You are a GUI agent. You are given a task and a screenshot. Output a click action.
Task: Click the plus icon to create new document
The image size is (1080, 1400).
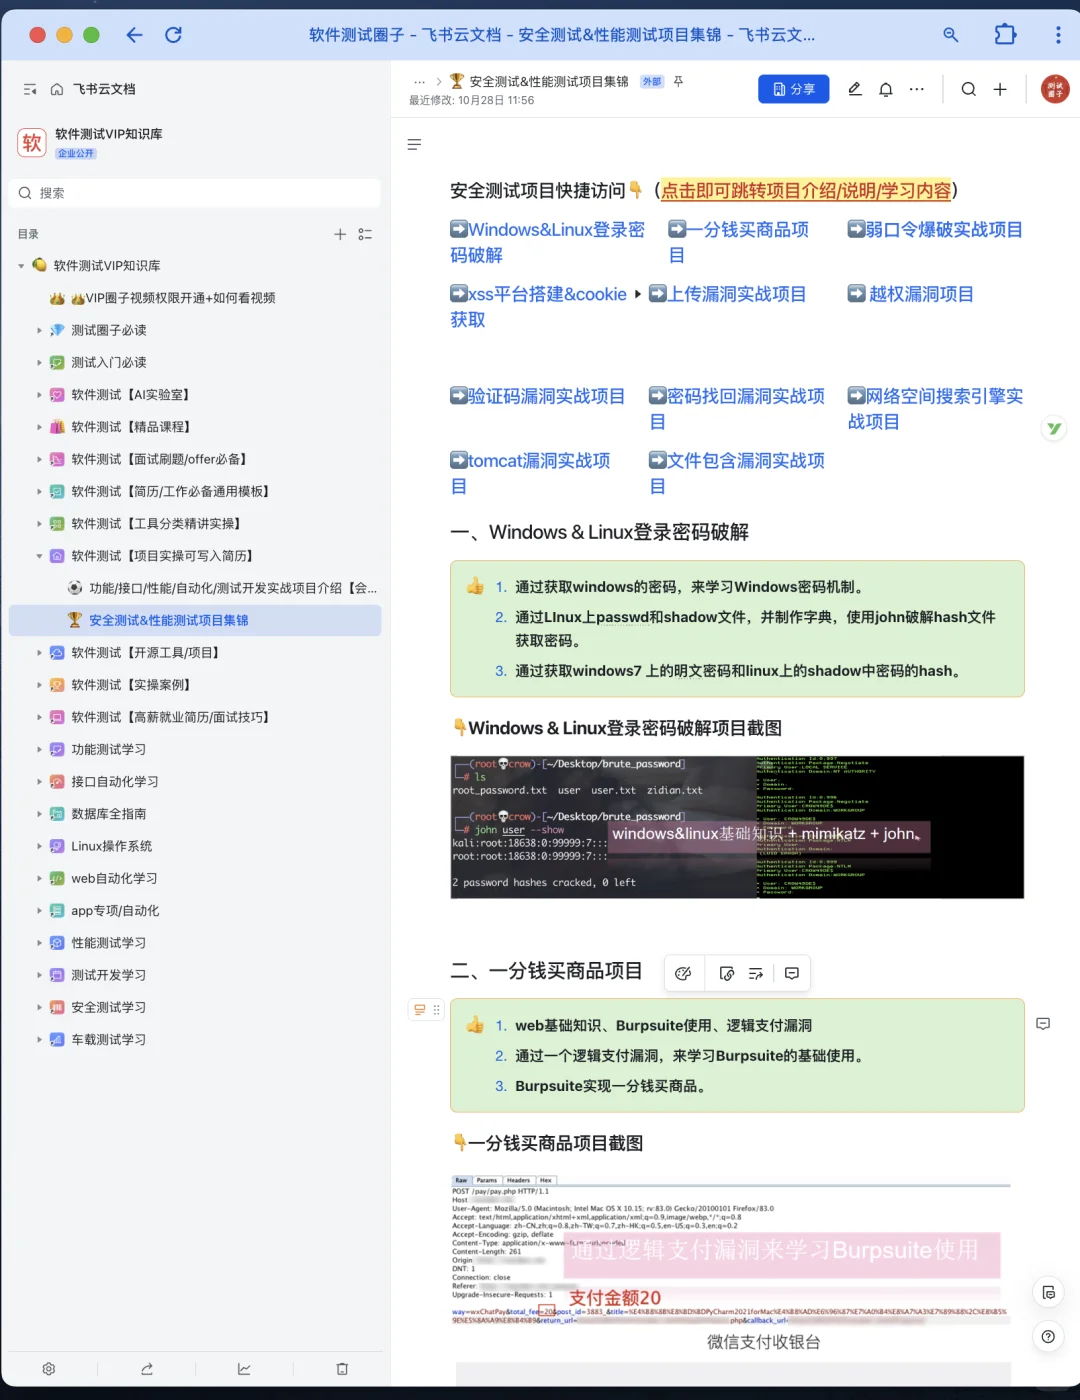coord(1000,89)
